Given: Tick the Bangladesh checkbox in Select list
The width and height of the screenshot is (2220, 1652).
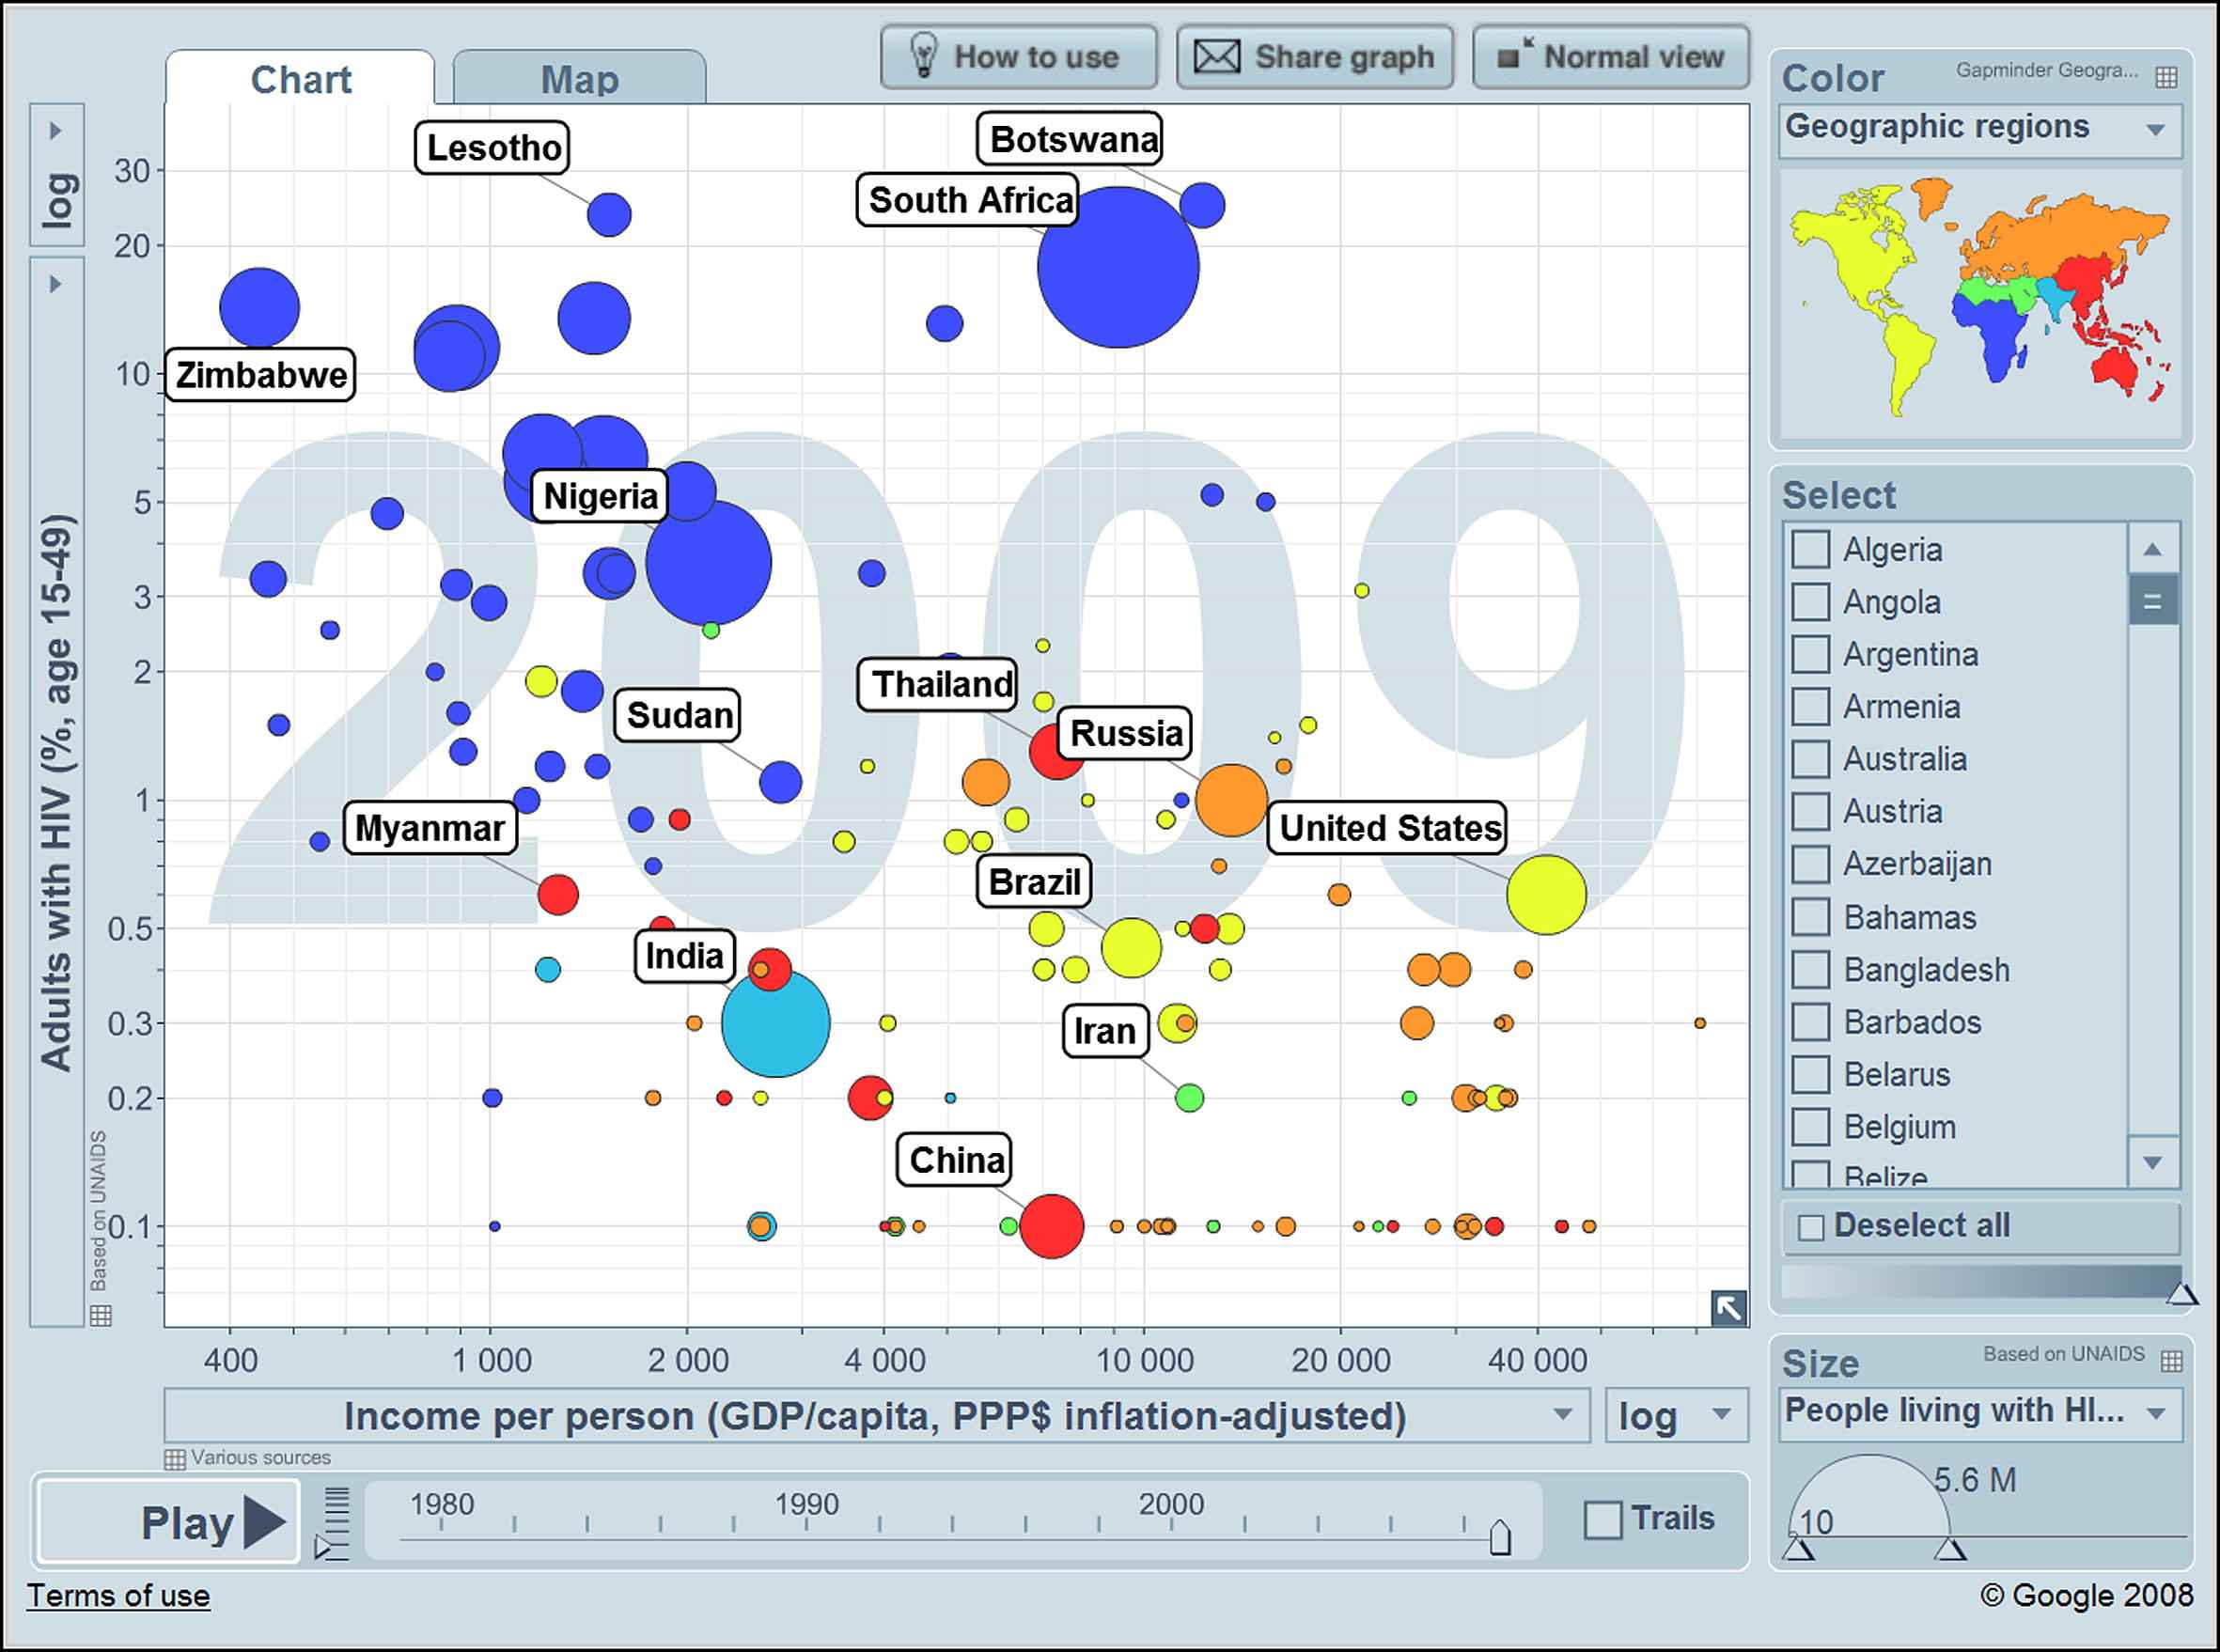Looking at the screenshot, I should pyautogui.click(x=1810, y=970).
